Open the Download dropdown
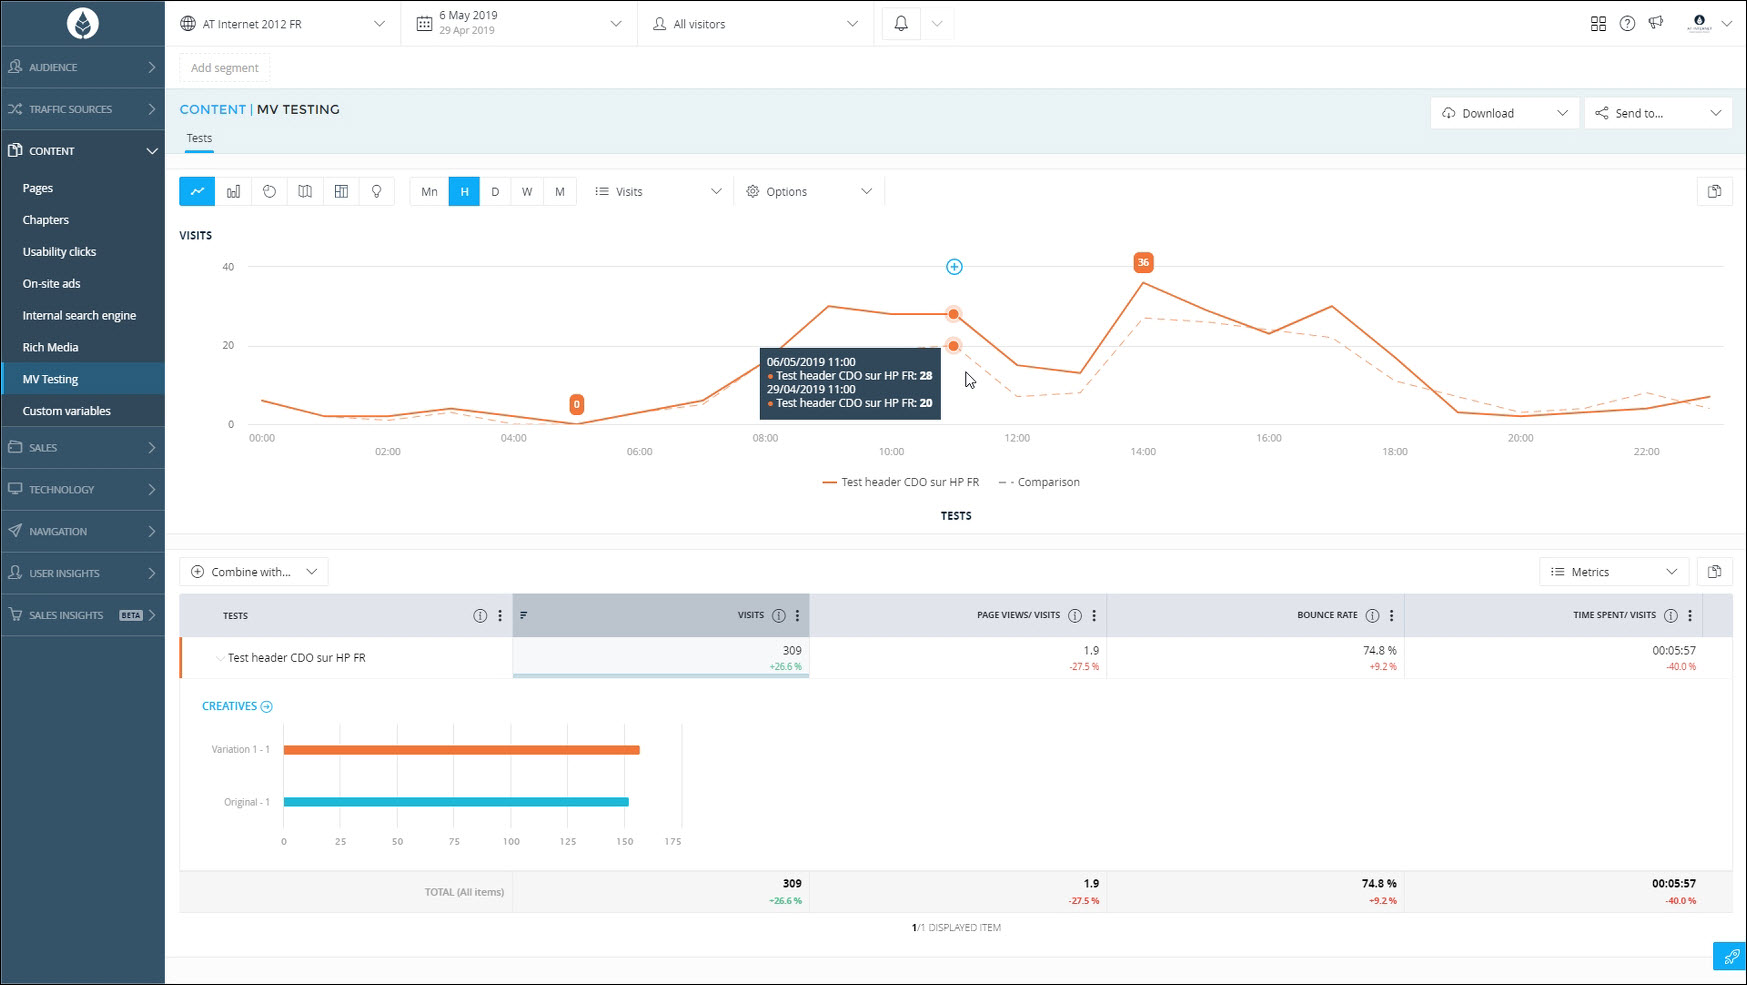 [1505, 113]
